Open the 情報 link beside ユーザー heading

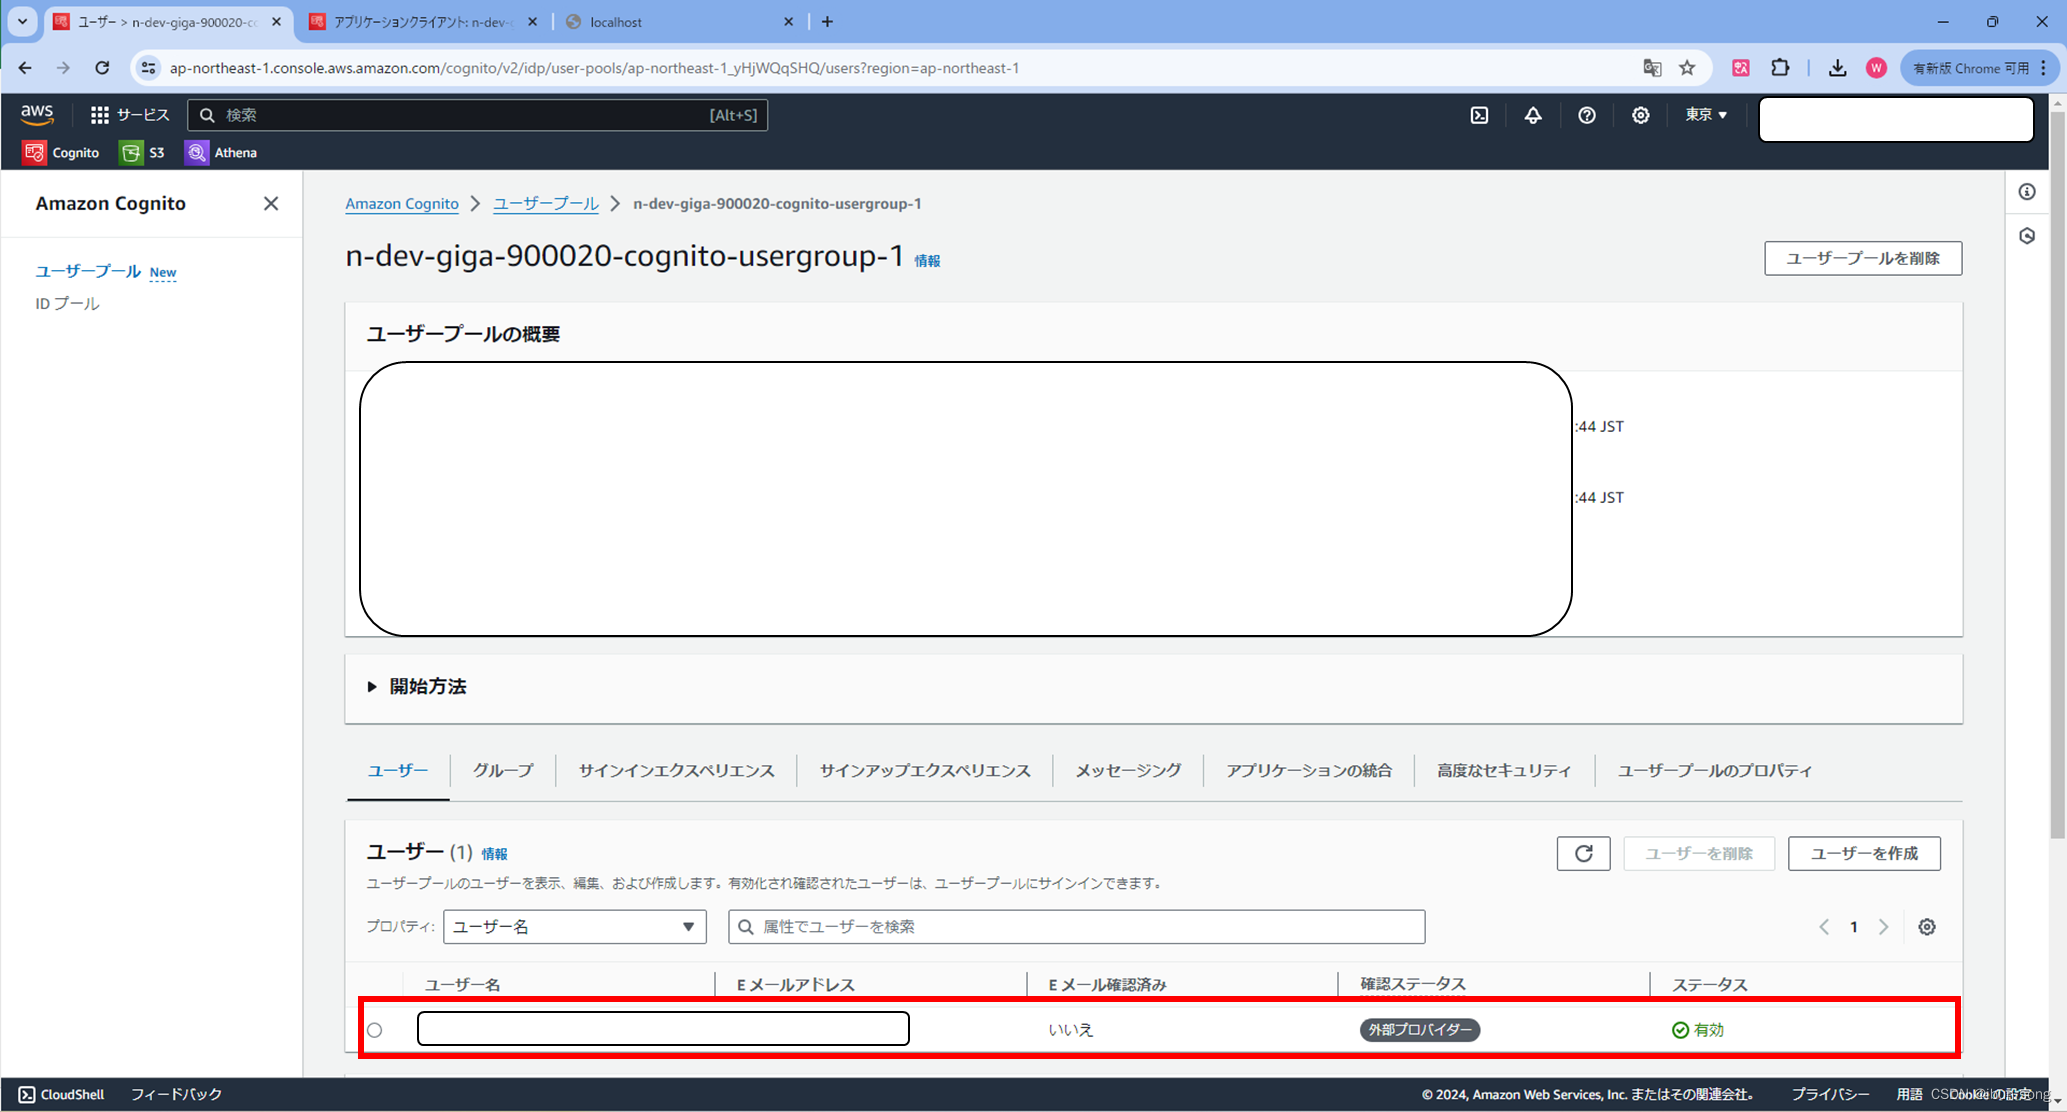pyautogui.click(x=494, y=854)
